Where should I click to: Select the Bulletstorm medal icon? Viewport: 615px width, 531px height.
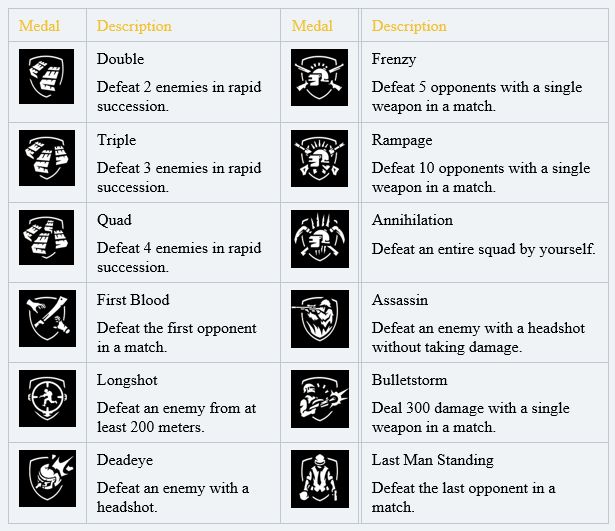tap(320, 398)
